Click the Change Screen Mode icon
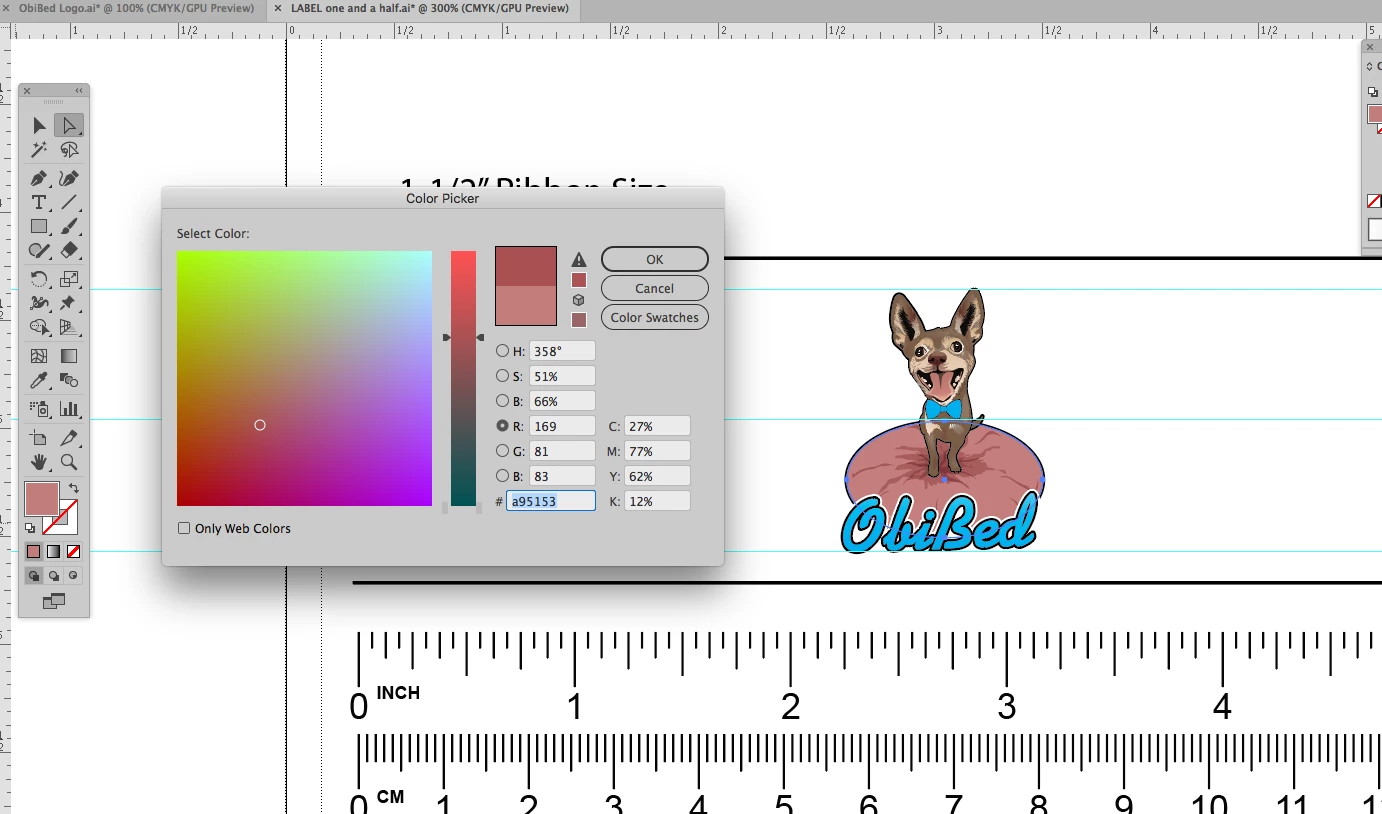This screenshot has height=814, width=1382. click(54, 601)
